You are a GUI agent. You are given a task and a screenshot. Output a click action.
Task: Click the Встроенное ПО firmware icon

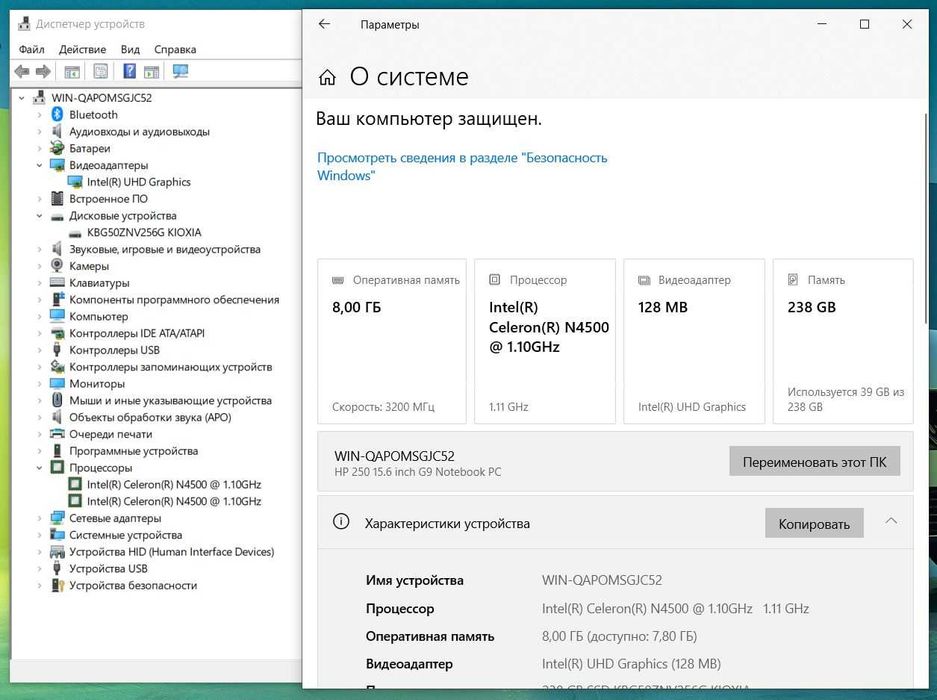[57, 198]
